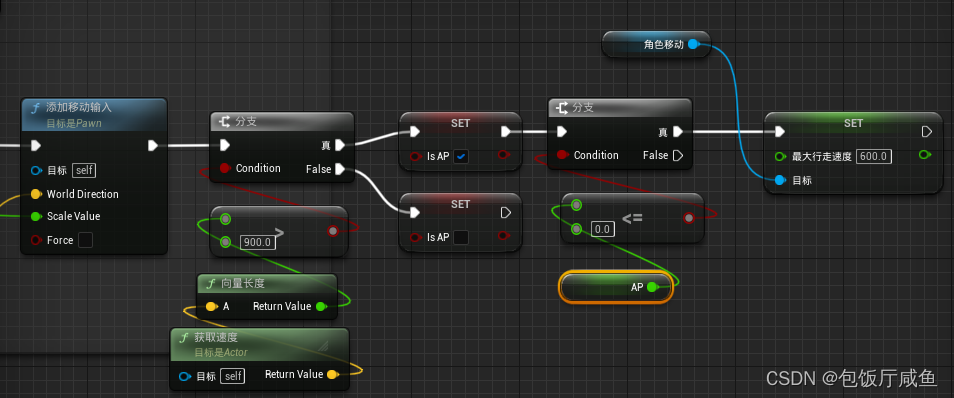Click the 0.0 value field on <= node
The image size is (954, 398).
click(604, 229)
